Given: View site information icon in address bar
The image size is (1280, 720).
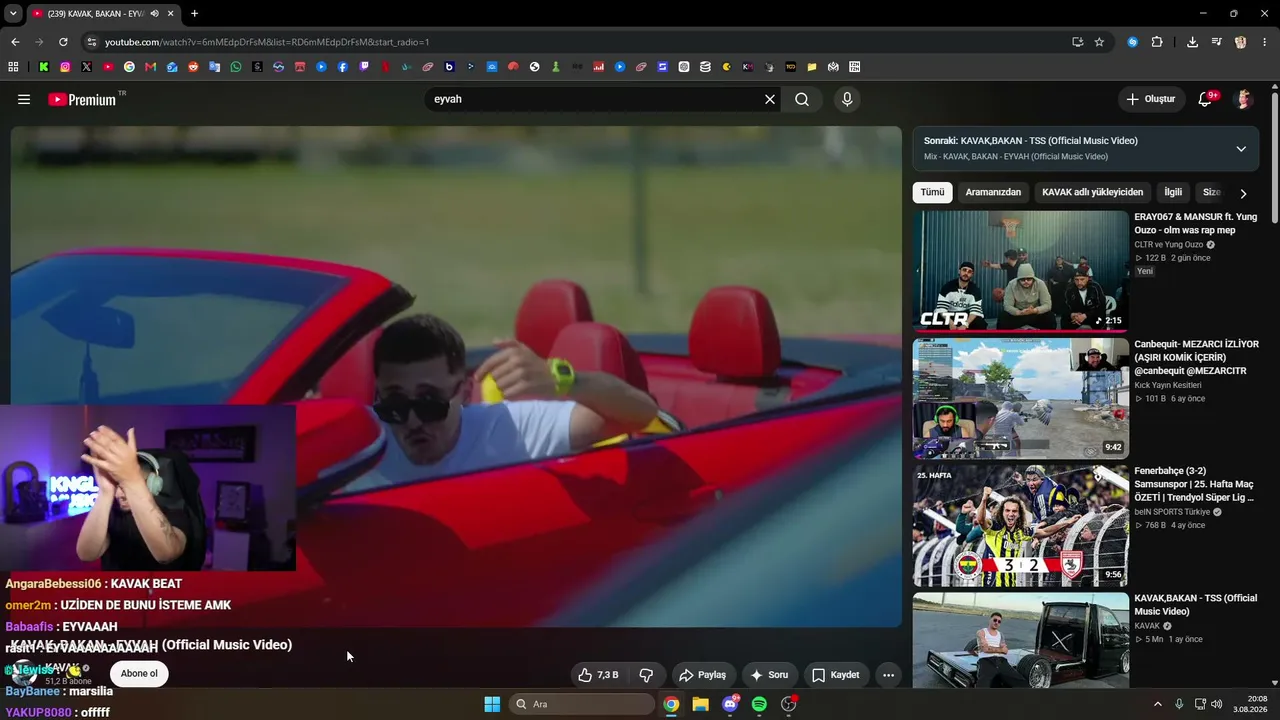Looking at the screenshot, I should click(91, 42).
